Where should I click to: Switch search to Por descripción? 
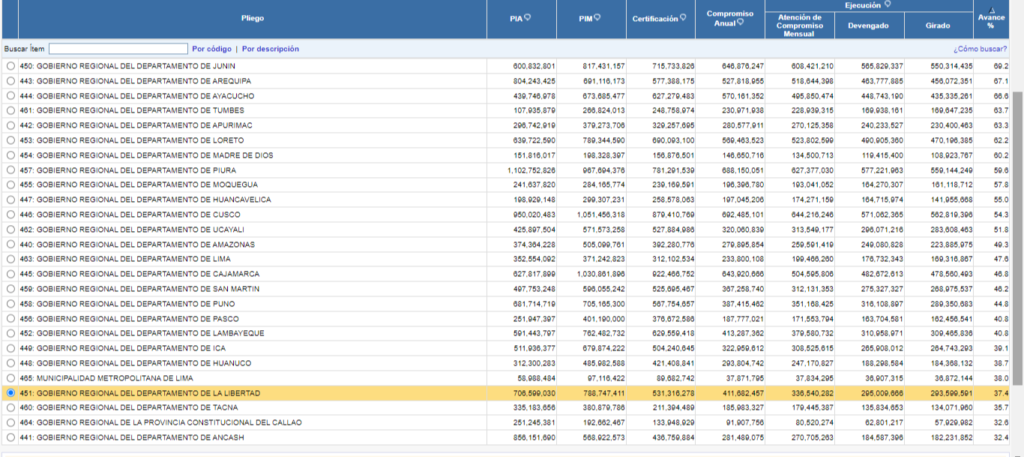tap(270, 49)
